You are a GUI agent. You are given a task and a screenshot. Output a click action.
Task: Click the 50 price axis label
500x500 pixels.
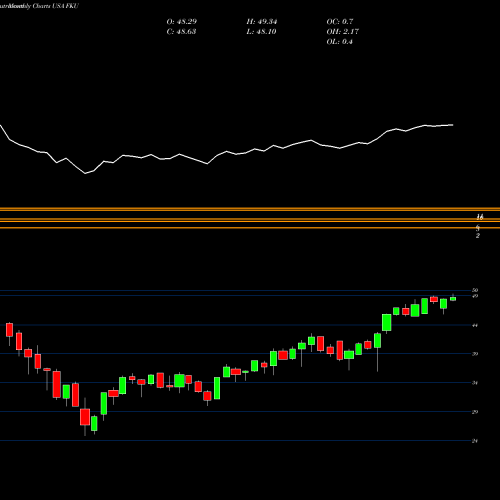pos(475,290)
